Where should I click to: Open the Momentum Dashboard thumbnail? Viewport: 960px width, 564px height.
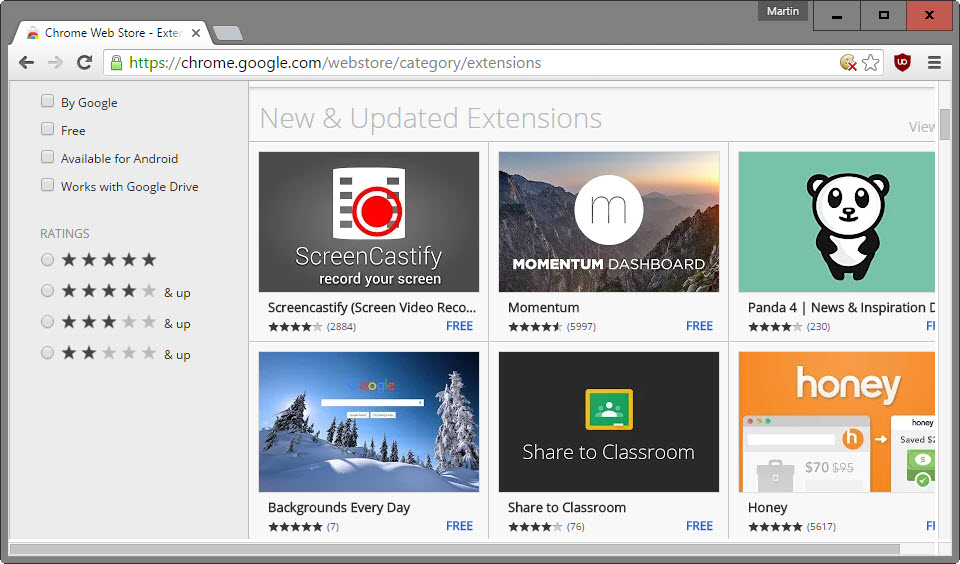coord(609,222)
